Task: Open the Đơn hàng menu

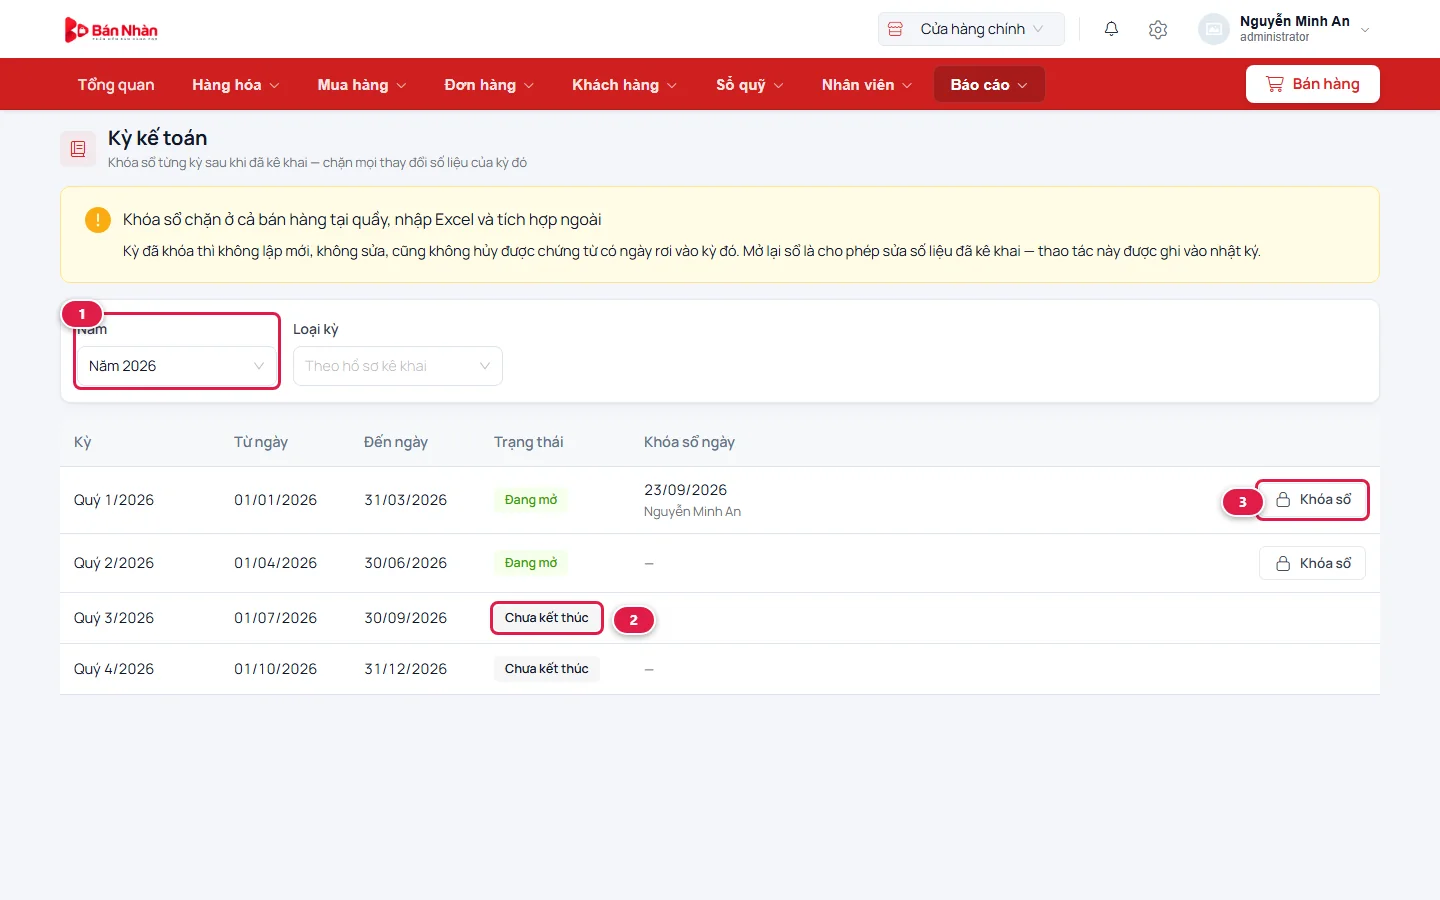Action: [489, 85]
